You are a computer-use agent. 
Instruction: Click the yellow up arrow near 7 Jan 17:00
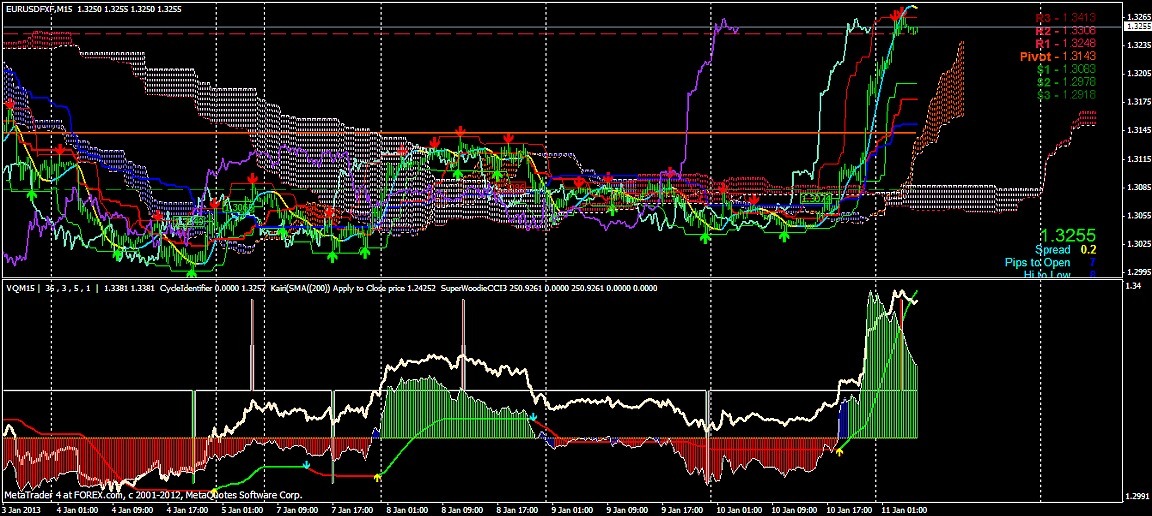pyautogui.click(x=377, y=477)
